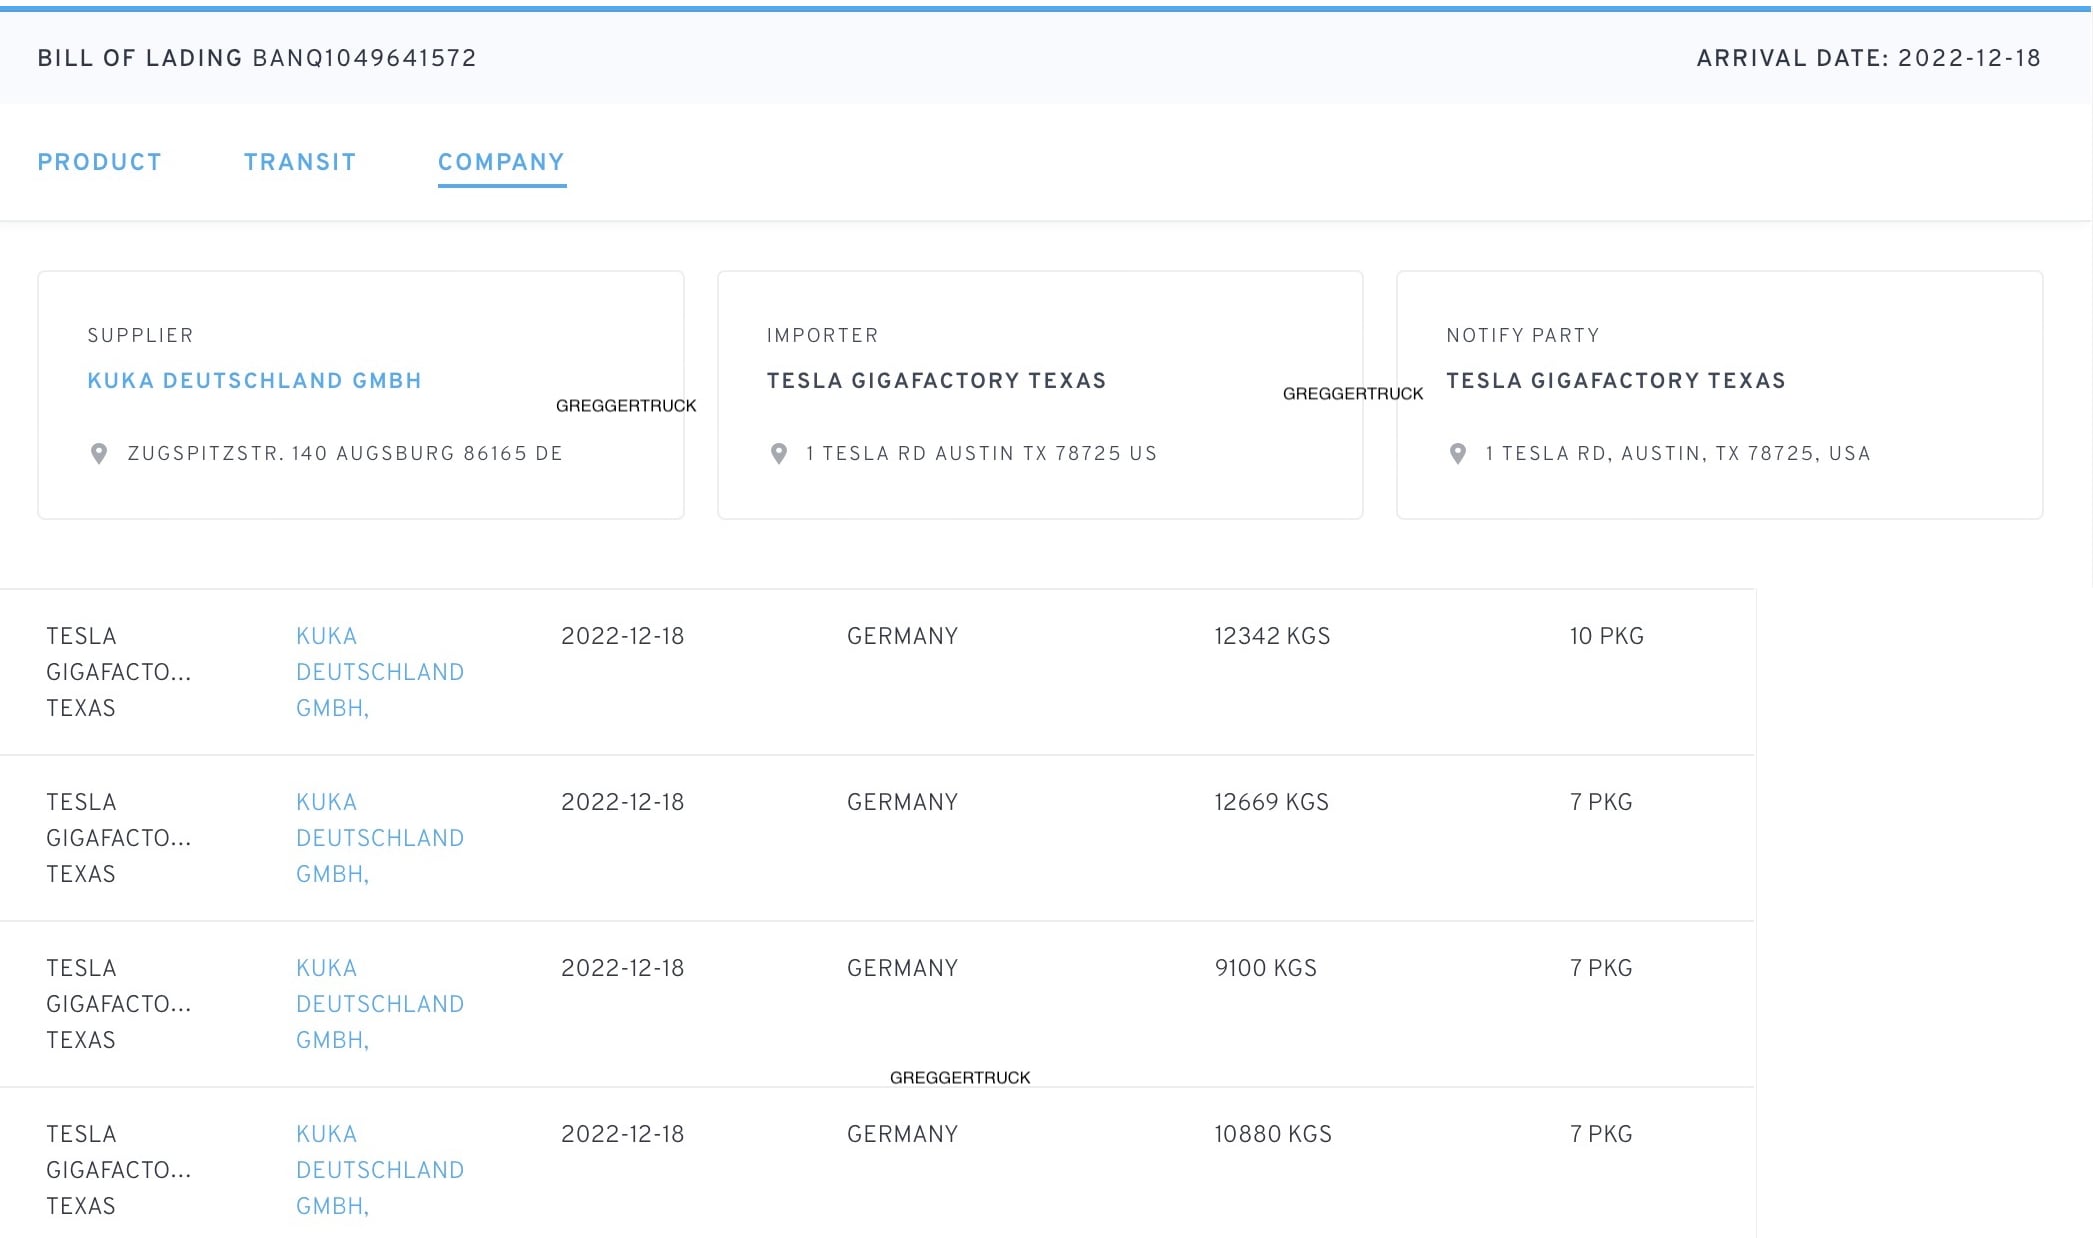
Task: Click the 9100 KGS weight cell
Action: pyautogui.click(x=1265, y=968)
